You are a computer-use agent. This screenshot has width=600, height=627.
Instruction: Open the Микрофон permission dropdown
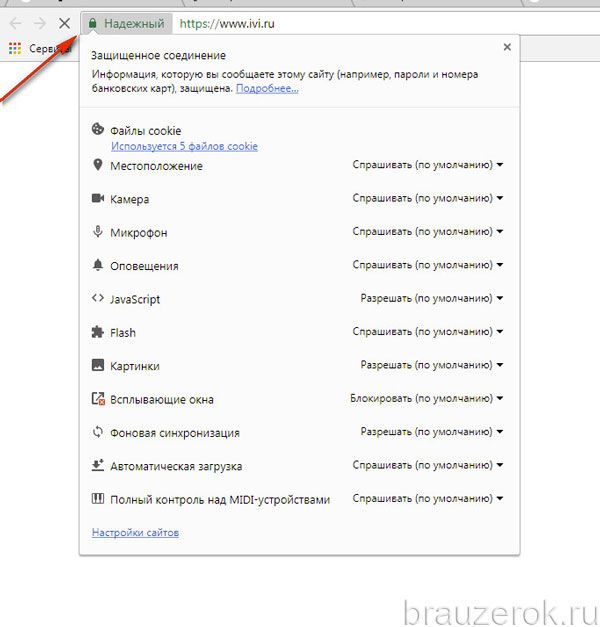click(428, 232)
